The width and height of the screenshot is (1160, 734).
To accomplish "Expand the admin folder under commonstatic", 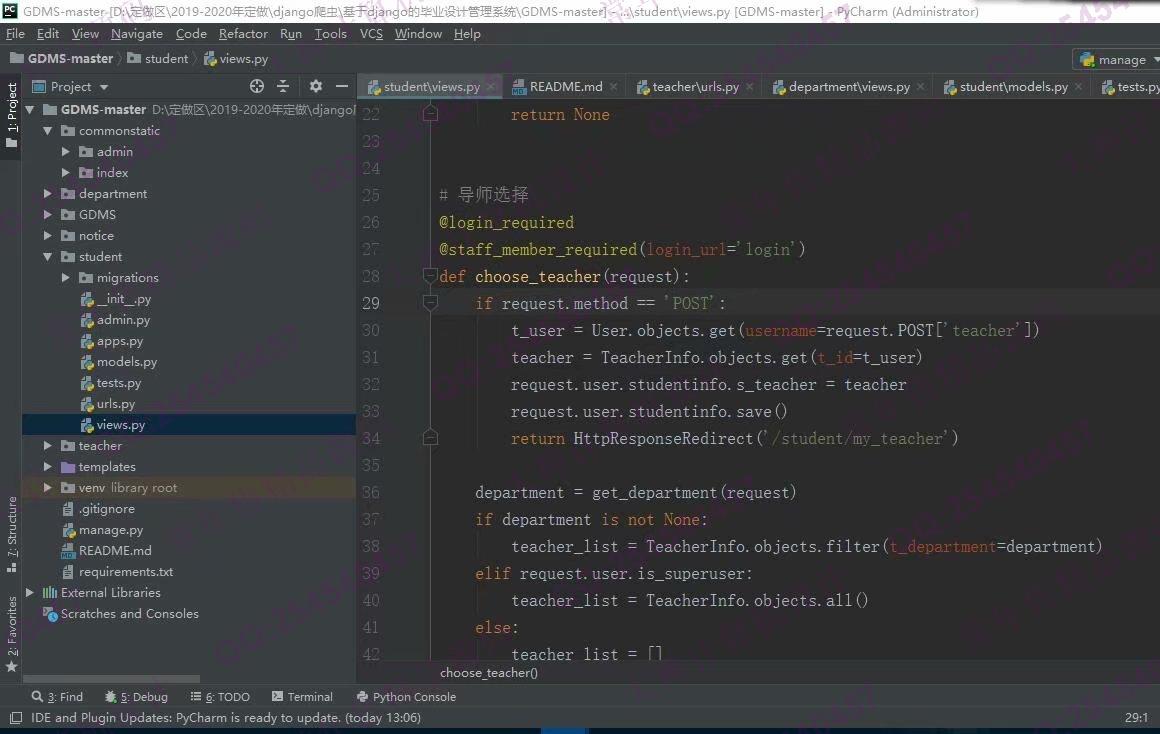I will click(x=65, y=152).
